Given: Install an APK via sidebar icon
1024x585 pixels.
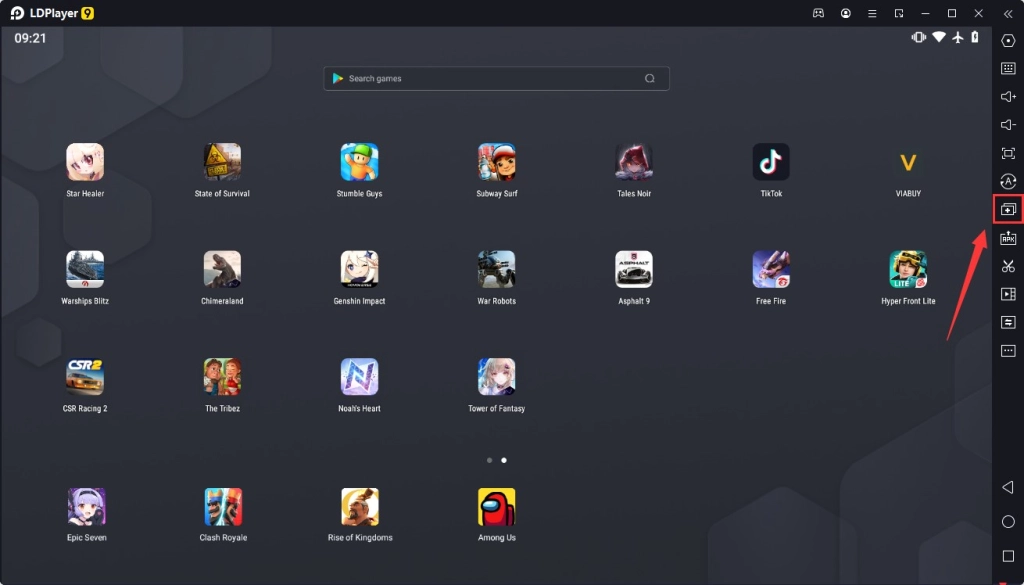Looking at the screenshot, I should pyautogui.click(x=1008, y=238).
